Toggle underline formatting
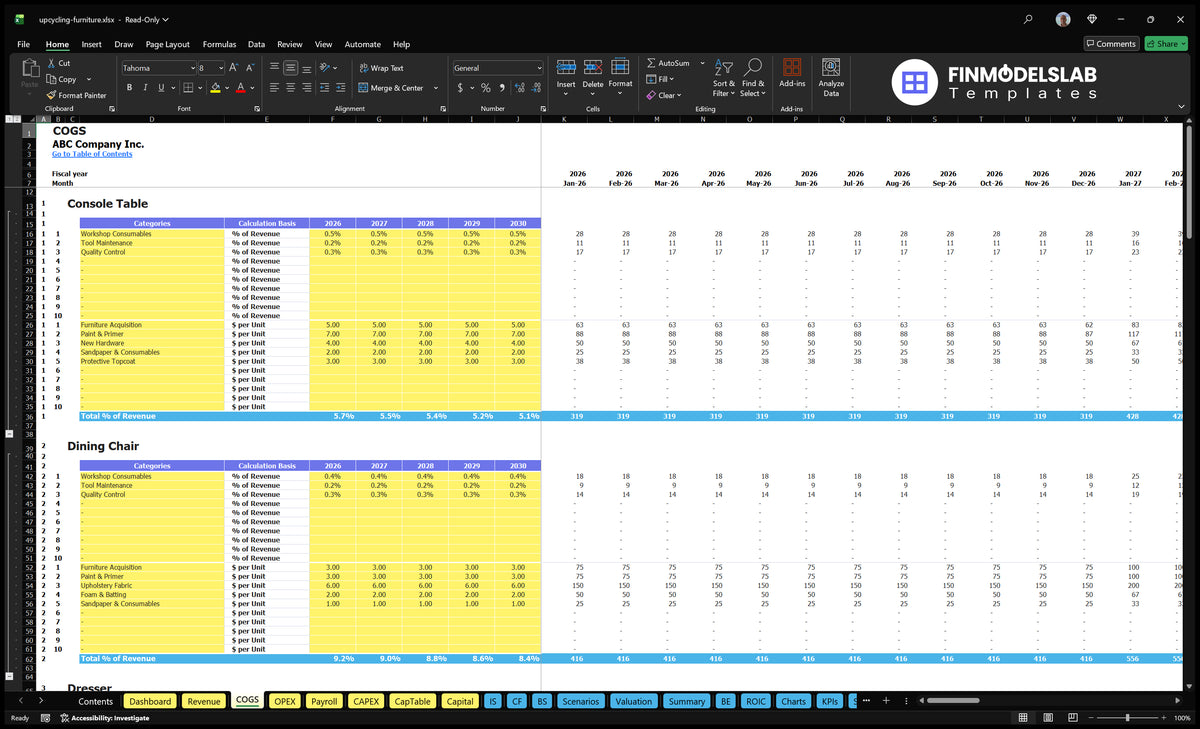1200x729 pixels. tap(161, 88)
